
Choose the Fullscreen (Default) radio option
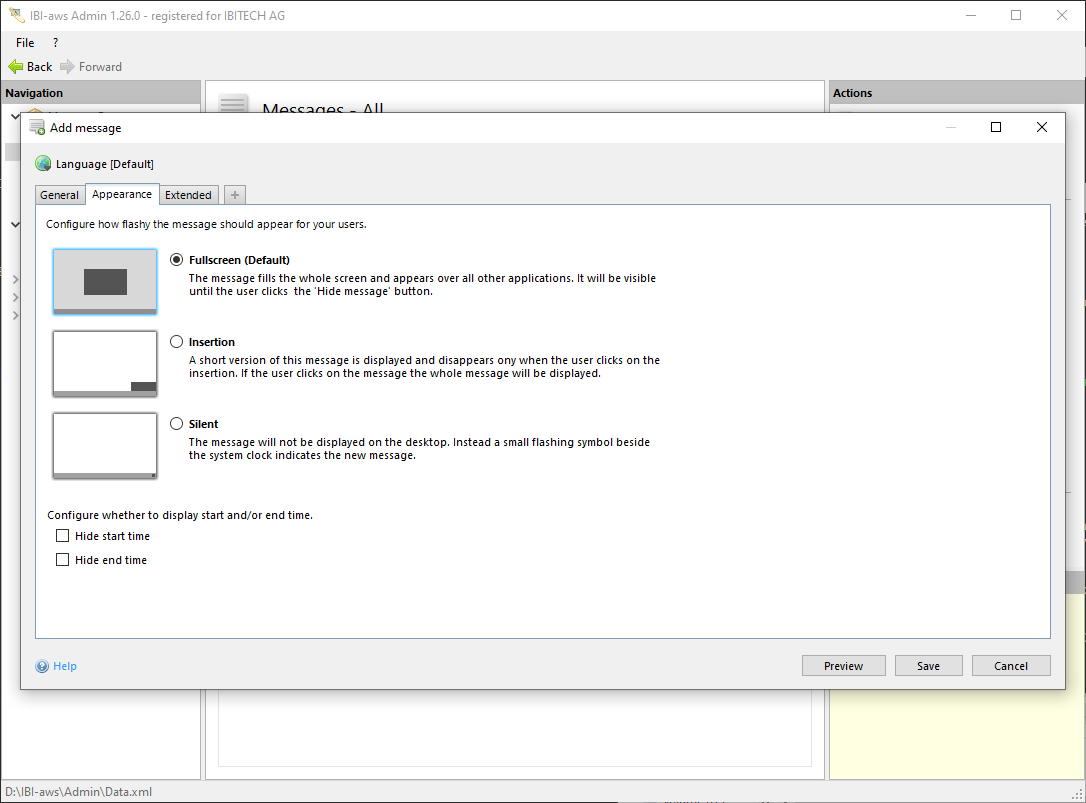tap(177, 260)
